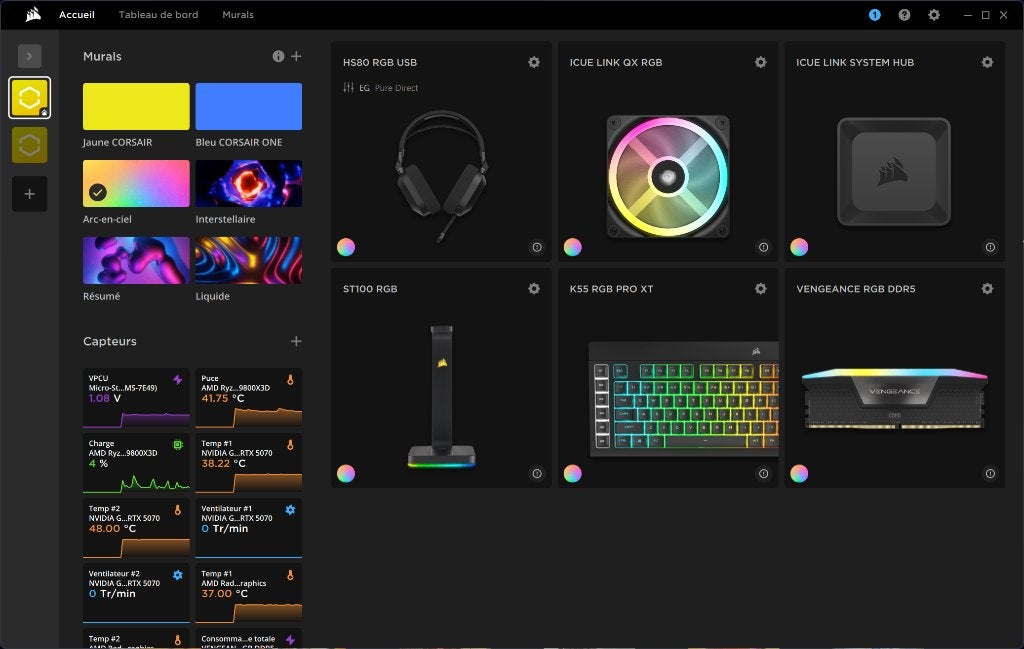
Task: Select the active yellow profile icon
Action: 29,98
